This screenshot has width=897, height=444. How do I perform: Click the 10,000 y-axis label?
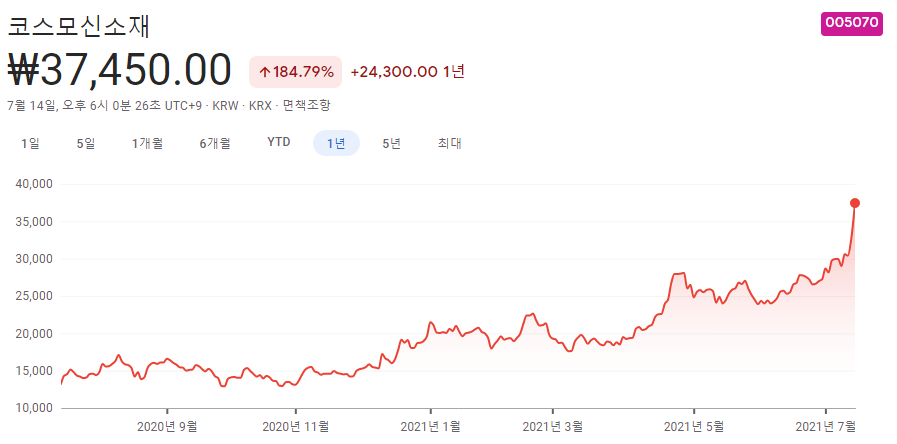point(35,408)
